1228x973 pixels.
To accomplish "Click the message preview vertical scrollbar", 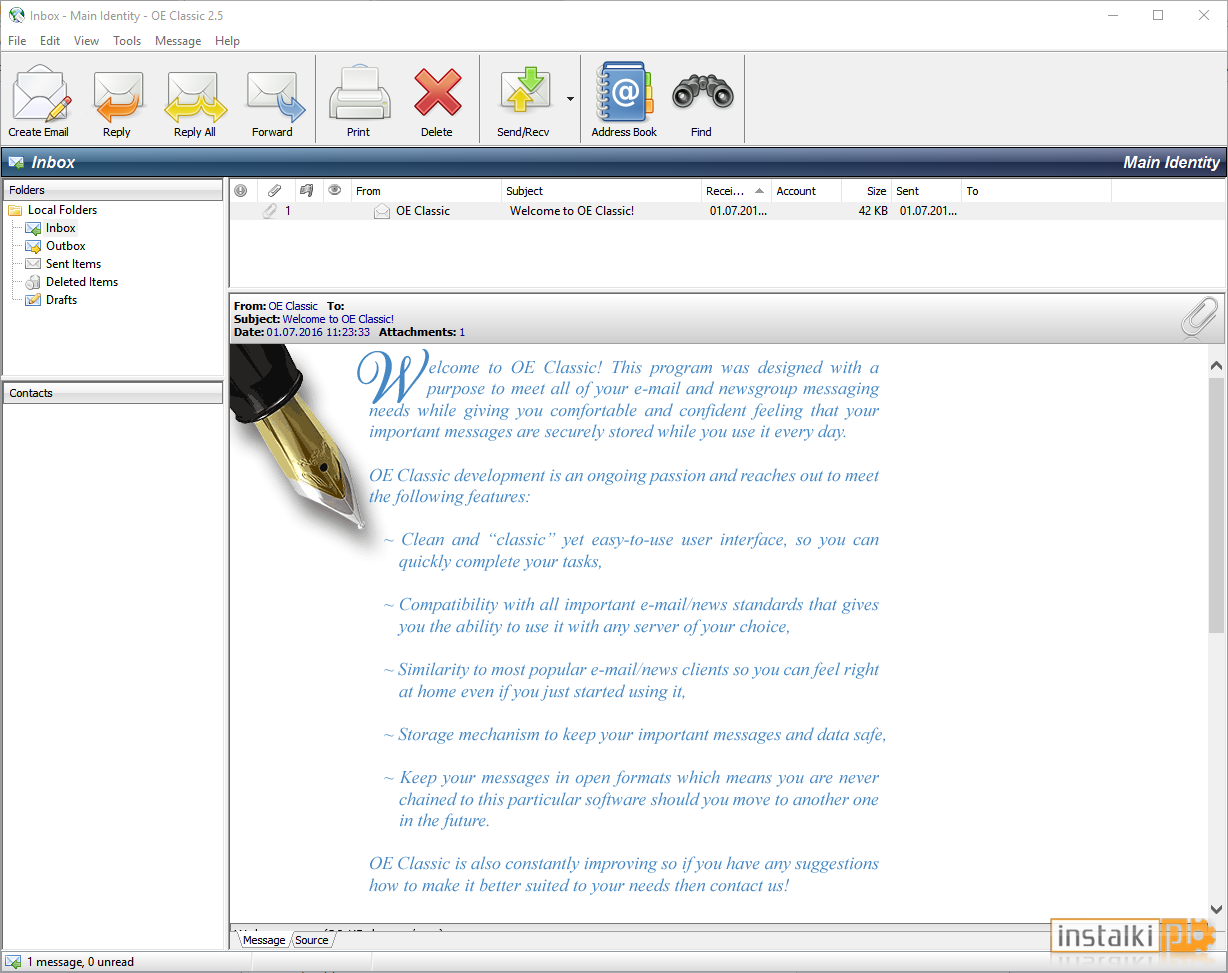I will coord(1216,637).
